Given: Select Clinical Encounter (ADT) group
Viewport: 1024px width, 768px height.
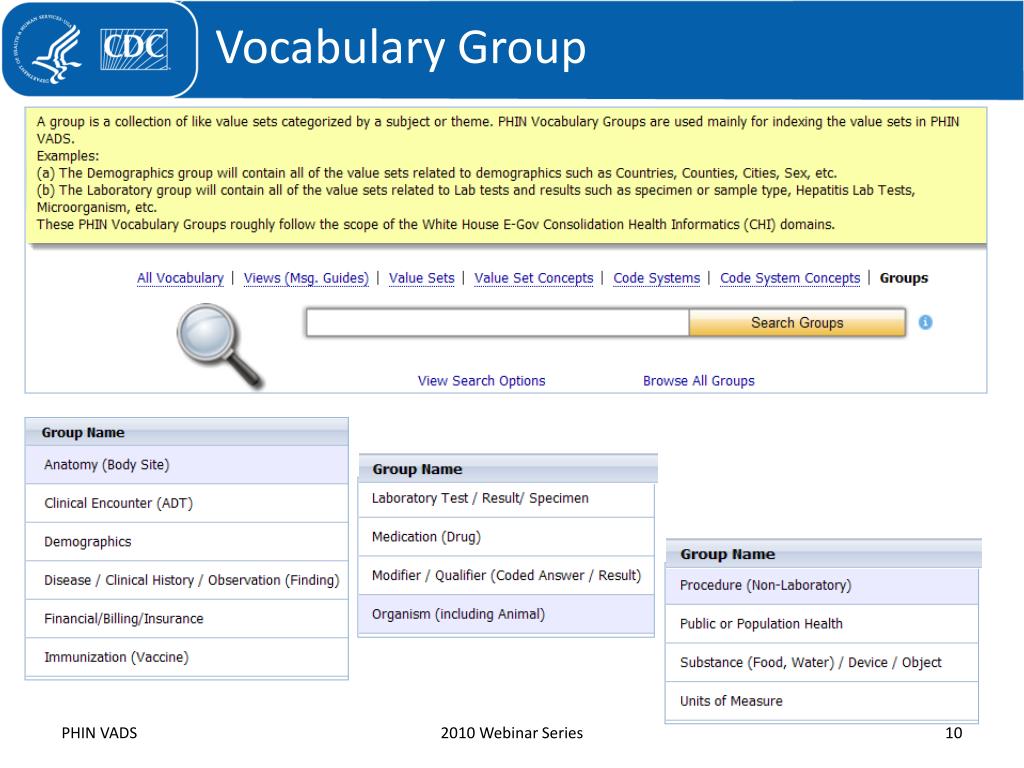Looking at the screenshot, I should click(187, 504).
